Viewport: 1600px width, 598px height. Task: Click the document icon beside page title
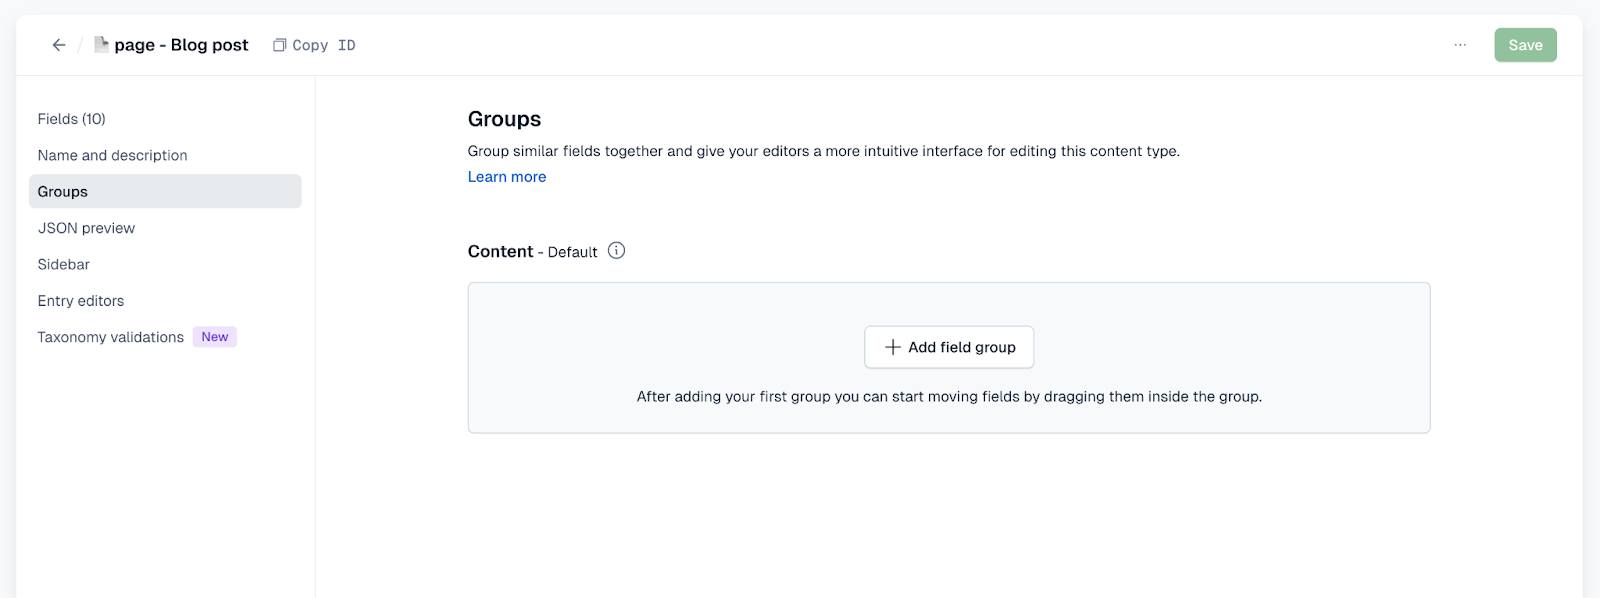point(101,44)
